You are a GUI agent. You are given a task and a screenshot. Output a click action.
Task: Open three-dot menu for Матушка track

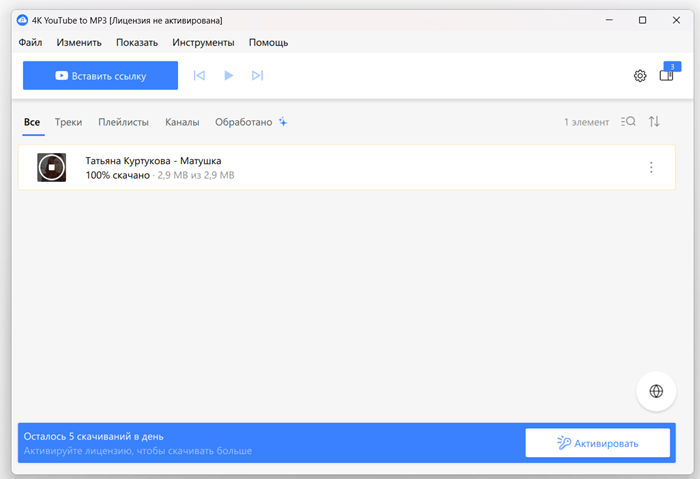pos(651,167)
